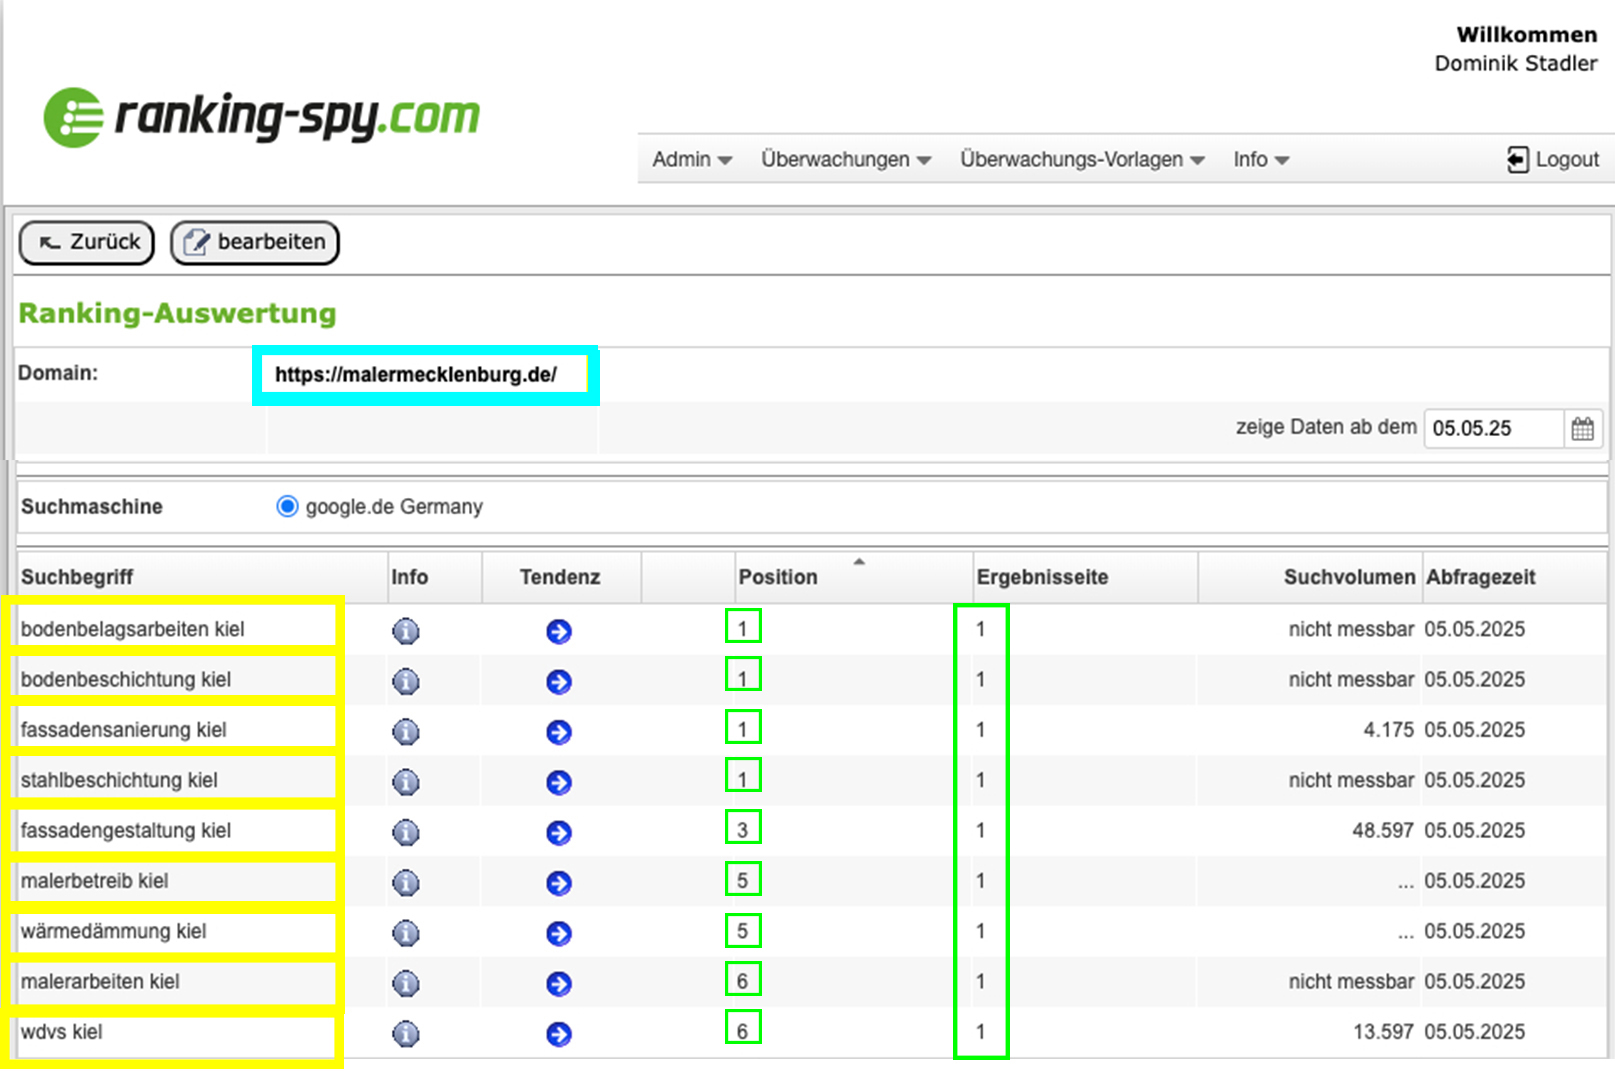This screenshot has width=1615, height=1080.
Task: Select google.de Germany radio button
Action: point(287,506)
